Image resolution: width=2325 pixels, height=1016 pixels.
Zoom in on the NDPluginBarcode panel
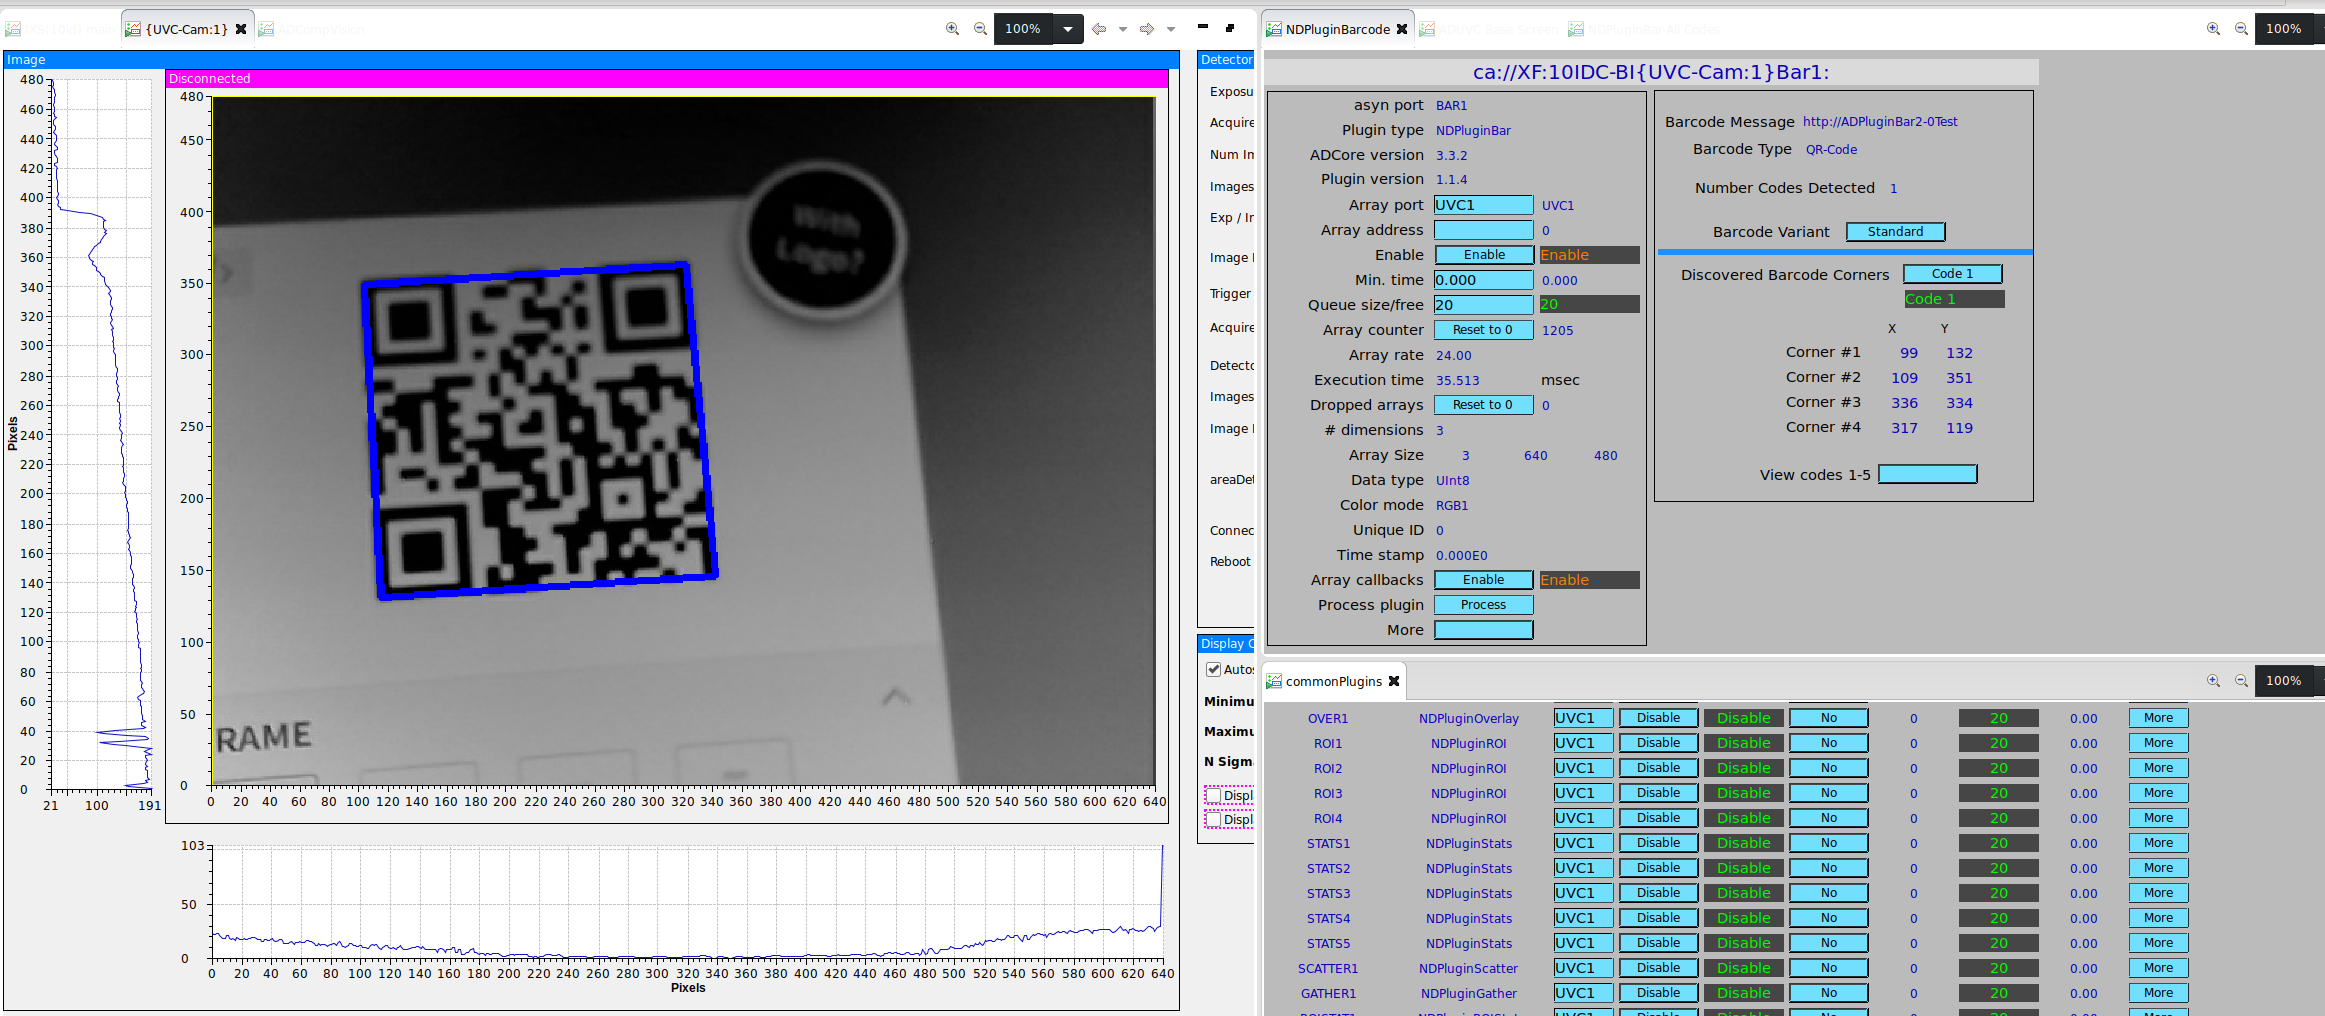(2213, 29)
